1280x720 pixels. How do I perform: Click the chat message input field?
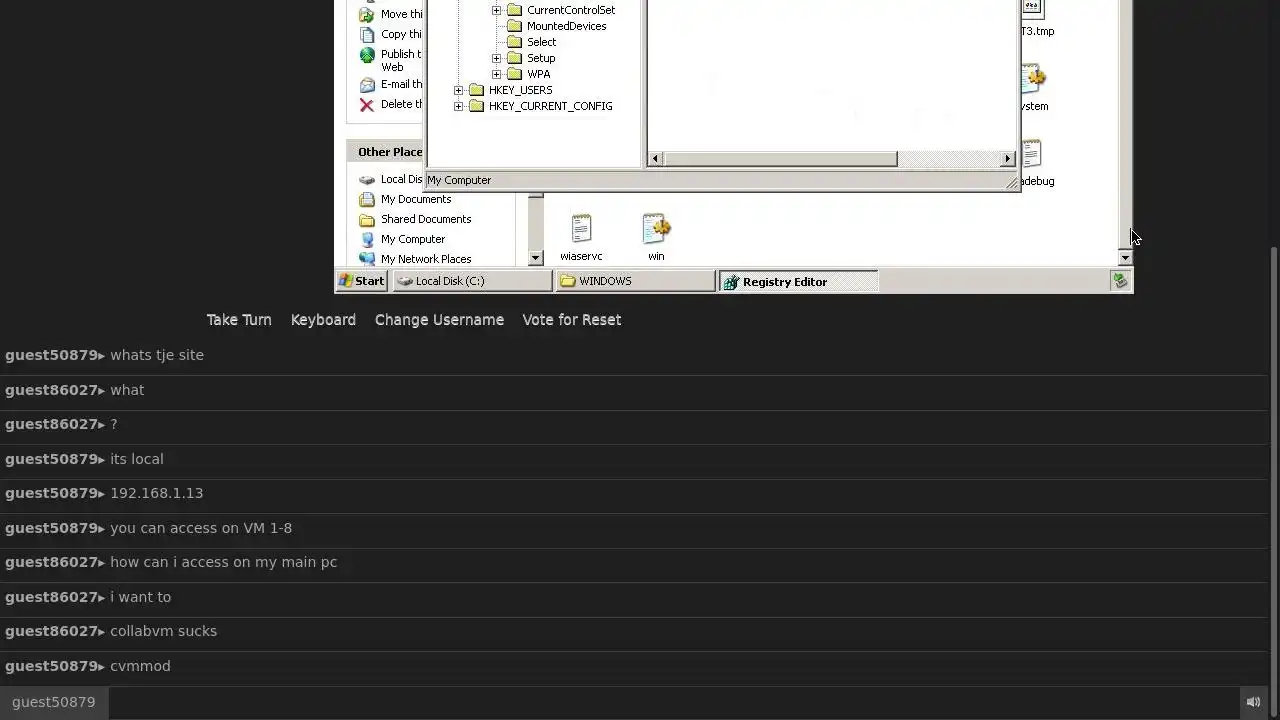672,702
